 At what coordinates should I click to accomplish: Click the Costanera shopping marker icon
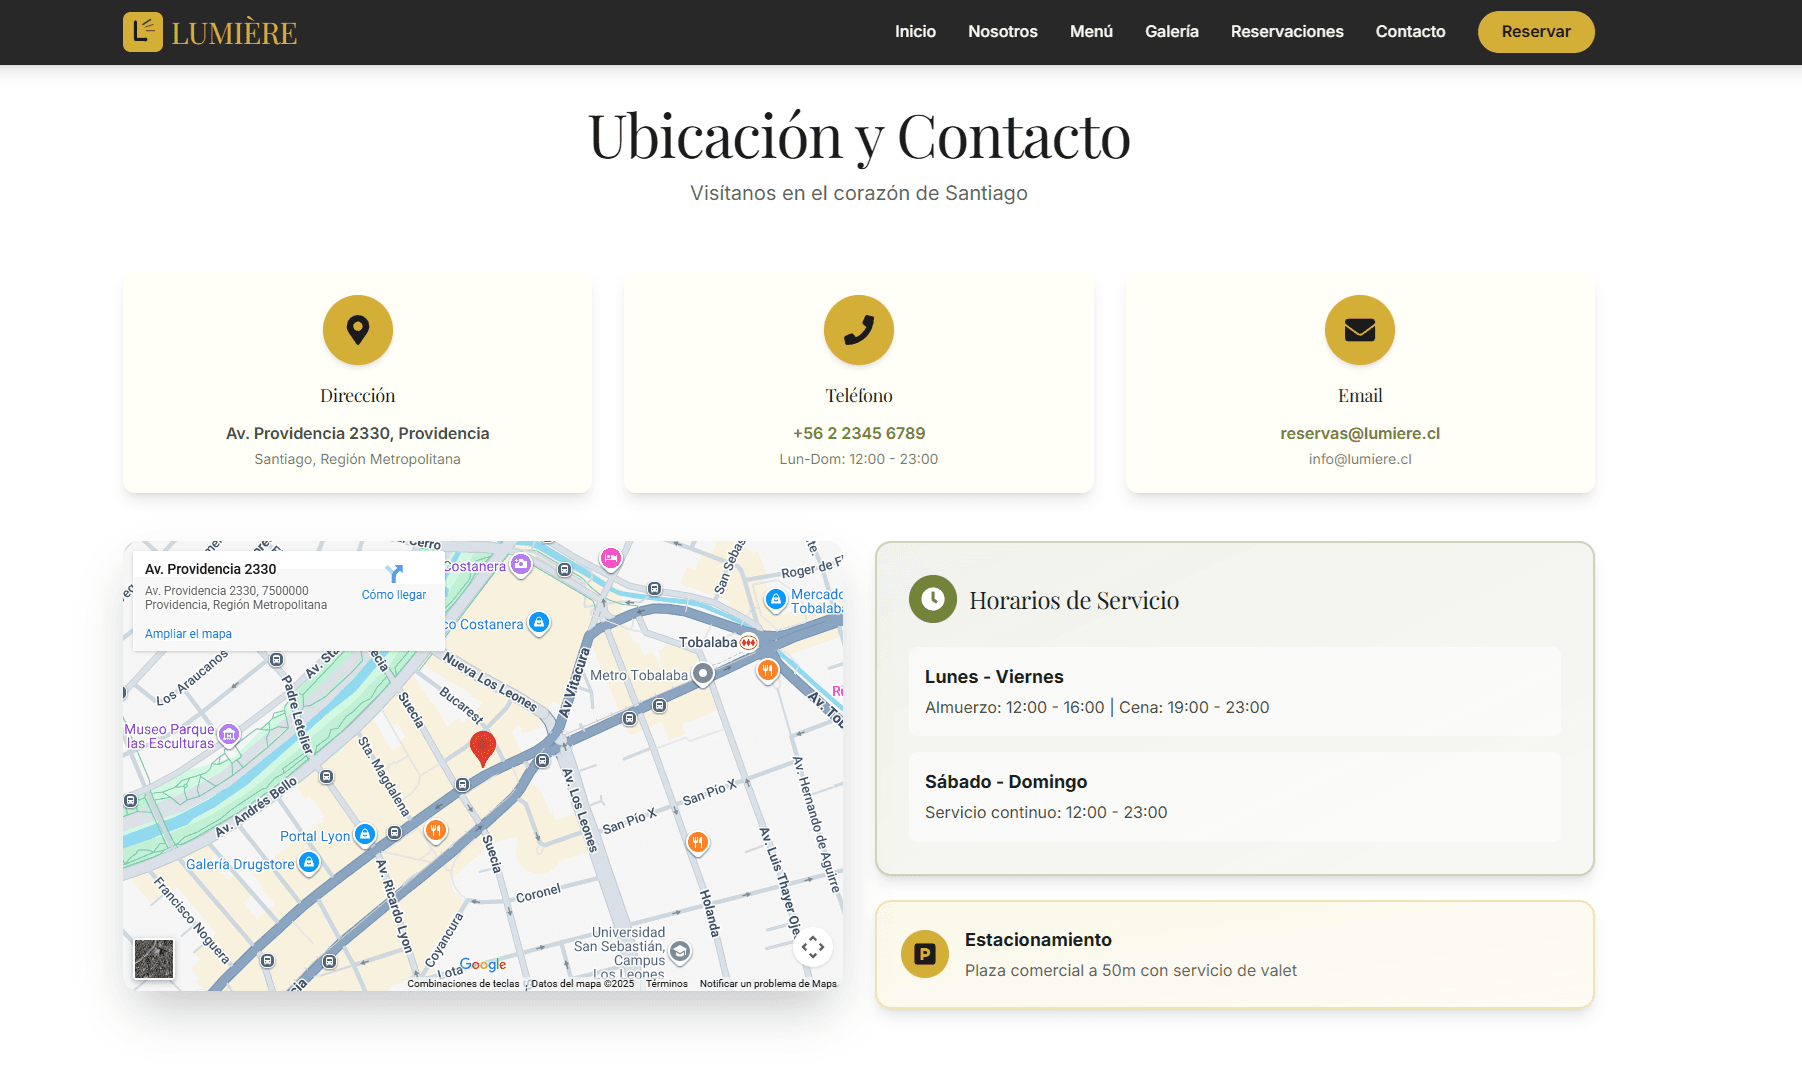coord(539,623)
